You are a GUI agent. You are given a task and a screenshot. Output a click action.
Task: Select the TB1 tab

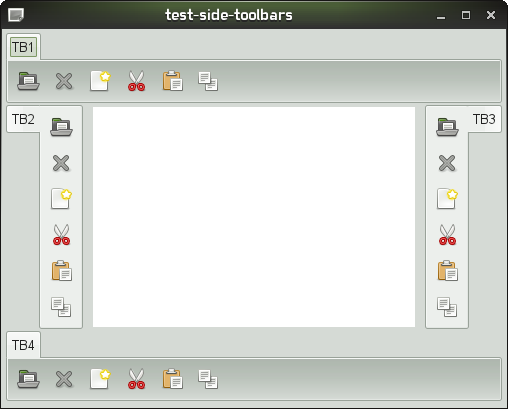(23, 47)
